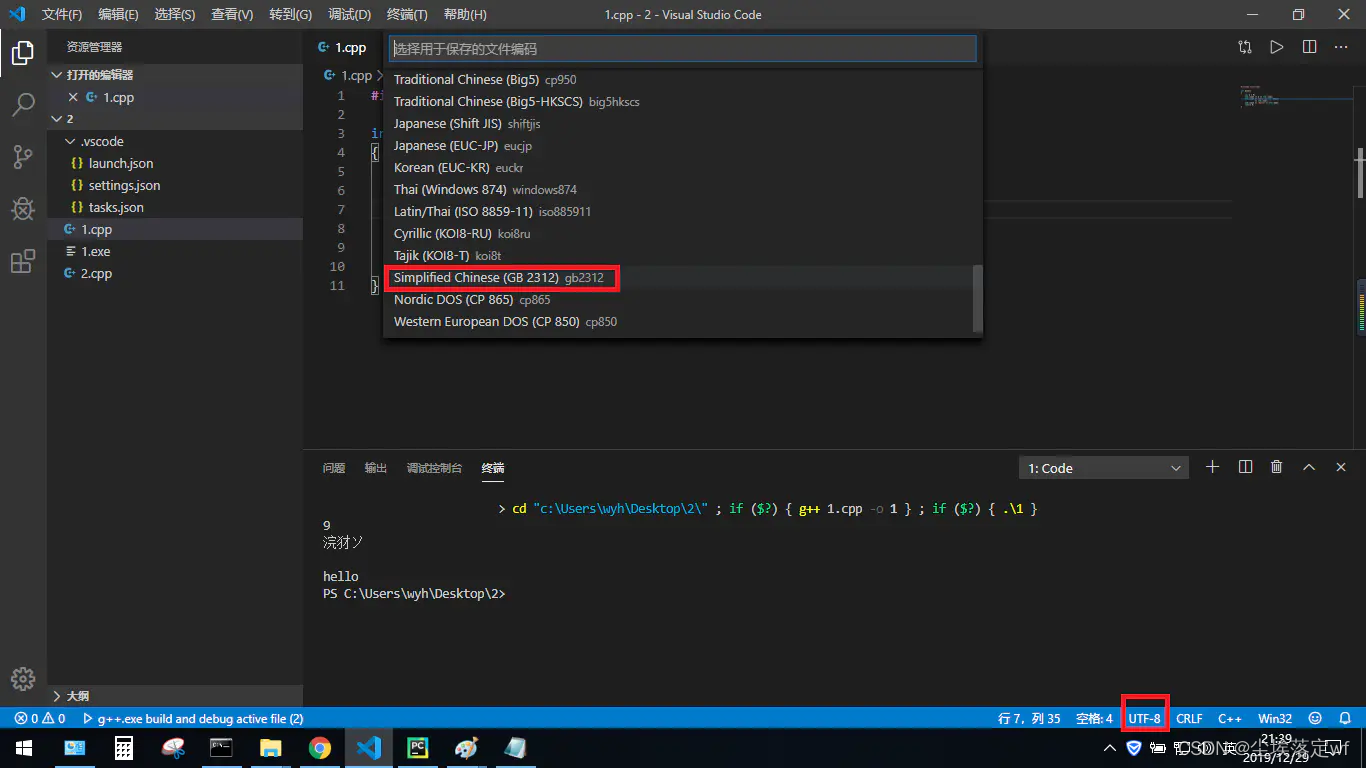Expand the Outline section
Viewport: 1366px width, 768px height.
175,696
